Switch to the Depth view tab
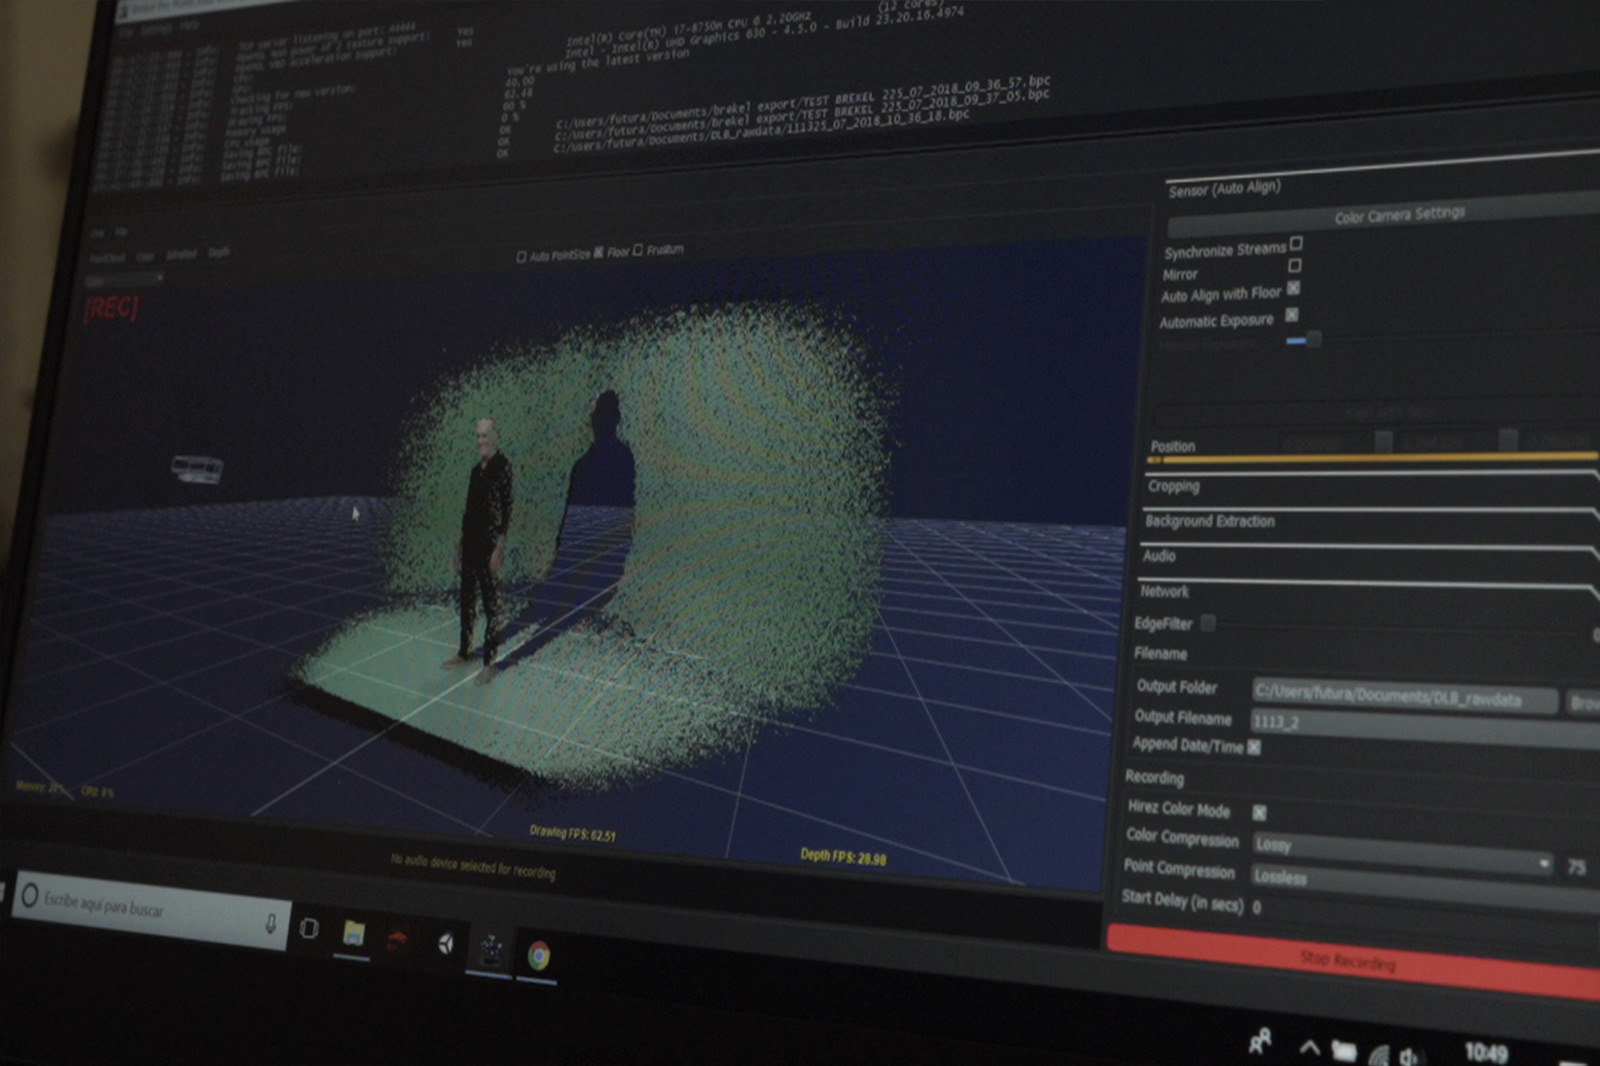Screen dimensions: 1600x1066 218,253
